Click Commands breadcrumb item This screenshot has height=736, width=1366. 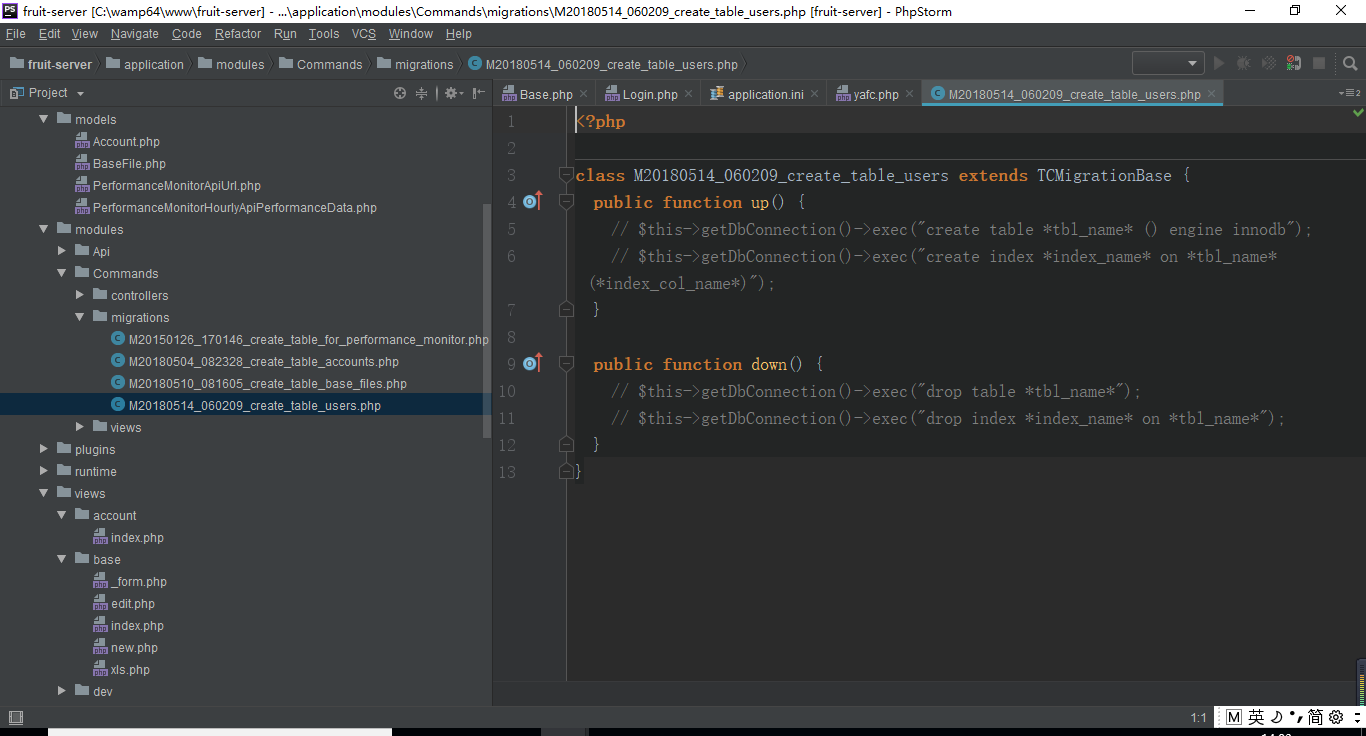[x=320, y=64]
